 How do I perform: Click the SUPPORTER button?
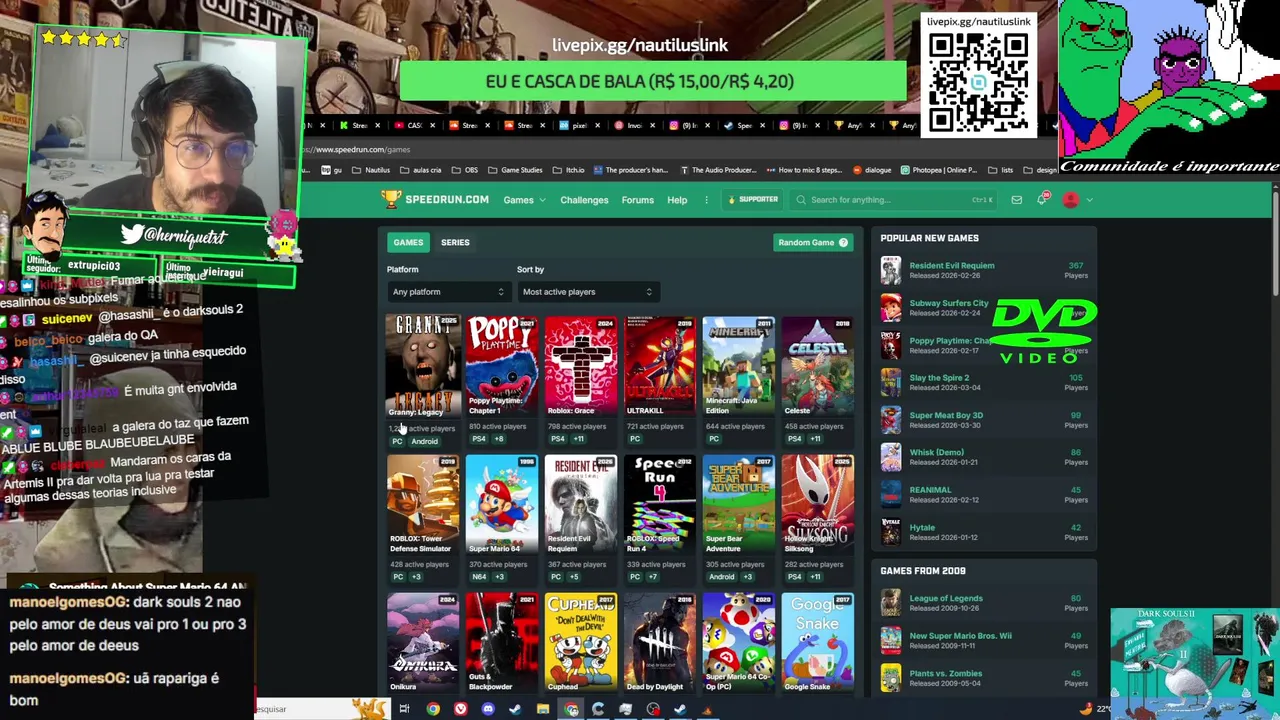(x=753, y=200)
